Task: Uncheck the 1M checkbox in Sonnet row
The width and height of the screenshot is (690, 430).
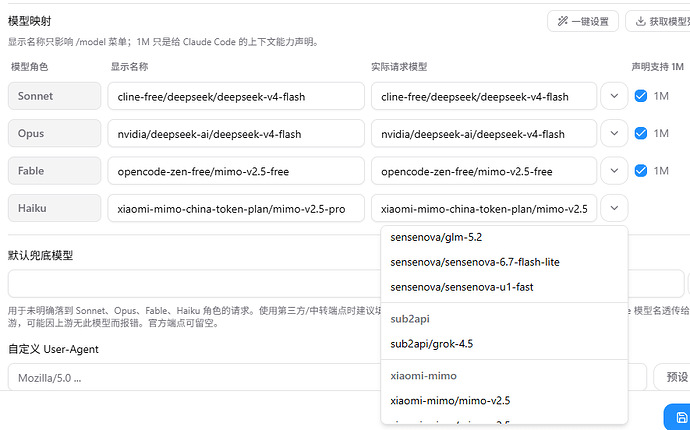Action: coord(641,96)
